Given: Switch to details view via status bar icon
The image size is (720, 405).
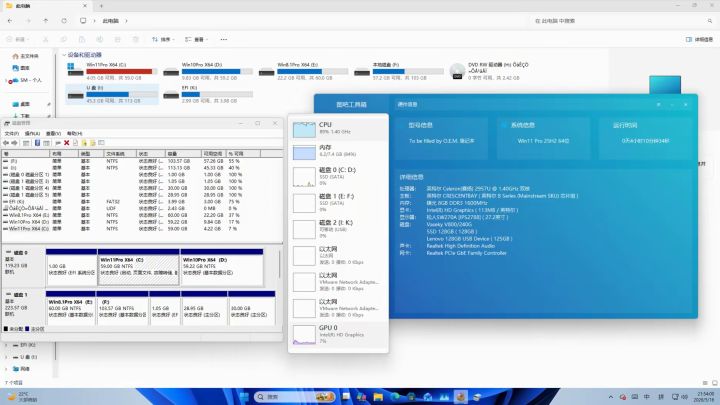Looking at the screenshot, I should [x=705, y=382].
